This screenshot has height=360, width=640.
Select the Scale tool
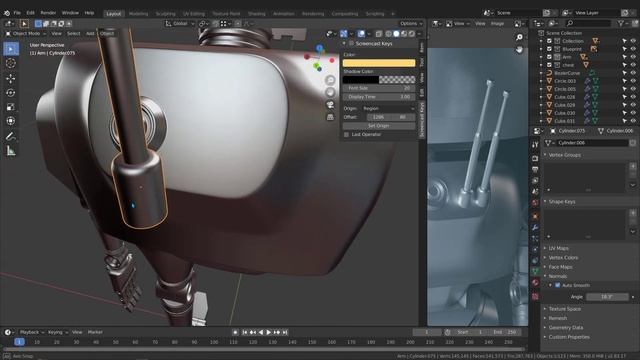(11, 107)
